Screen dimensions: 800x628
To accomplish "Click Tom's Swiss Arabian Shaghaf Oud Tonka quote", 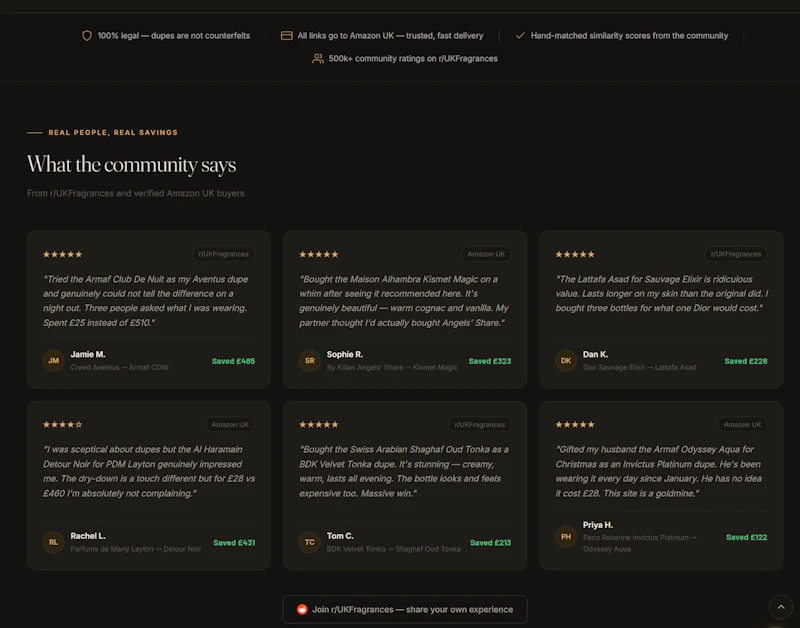I will [404, 471].
